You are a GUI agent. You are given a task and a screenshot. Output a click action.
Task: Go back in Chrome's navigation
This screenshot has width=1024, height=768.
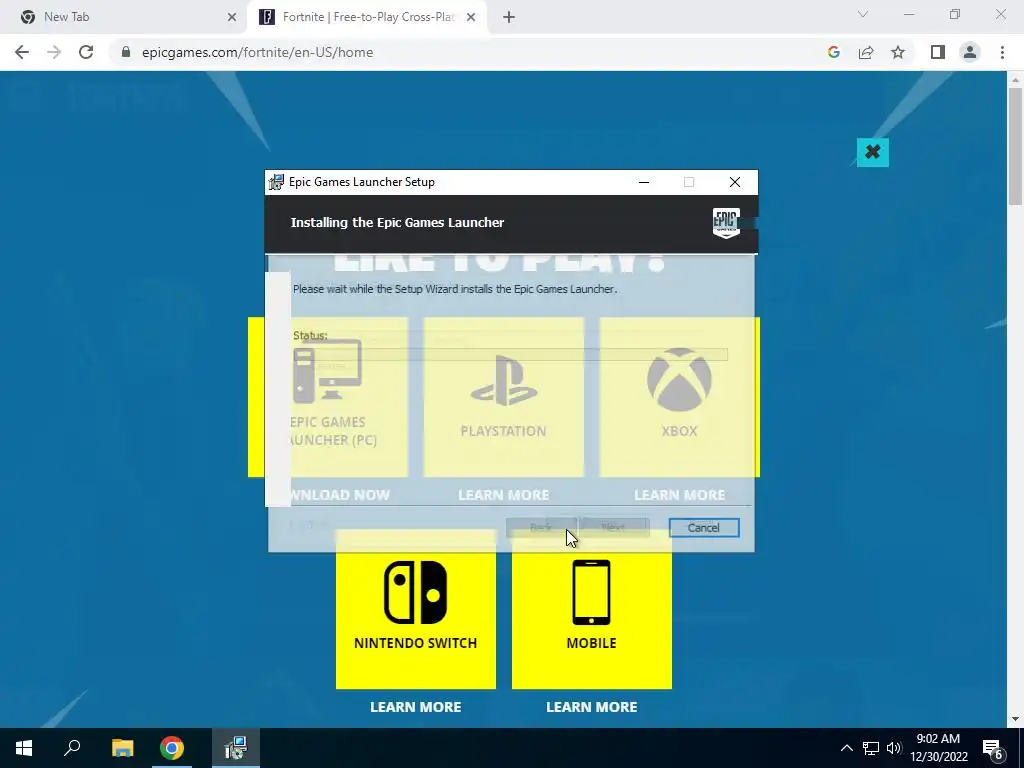(22, 52)
